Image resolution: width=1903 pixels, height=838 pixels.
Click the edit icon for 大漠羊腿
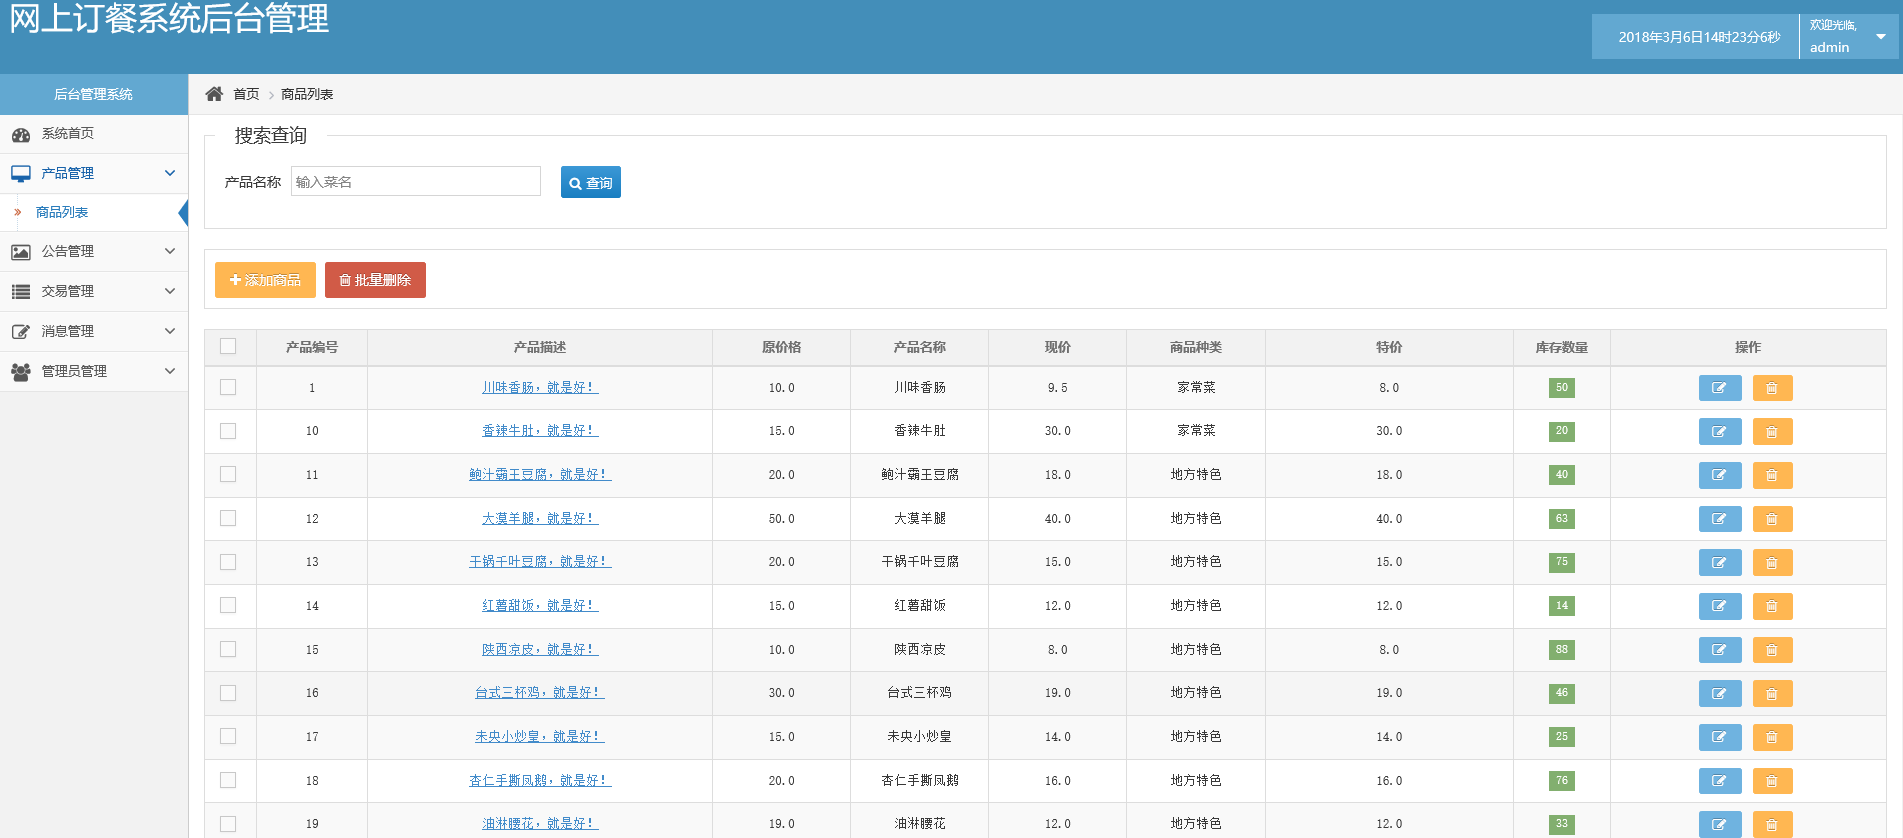point(1720,519)
